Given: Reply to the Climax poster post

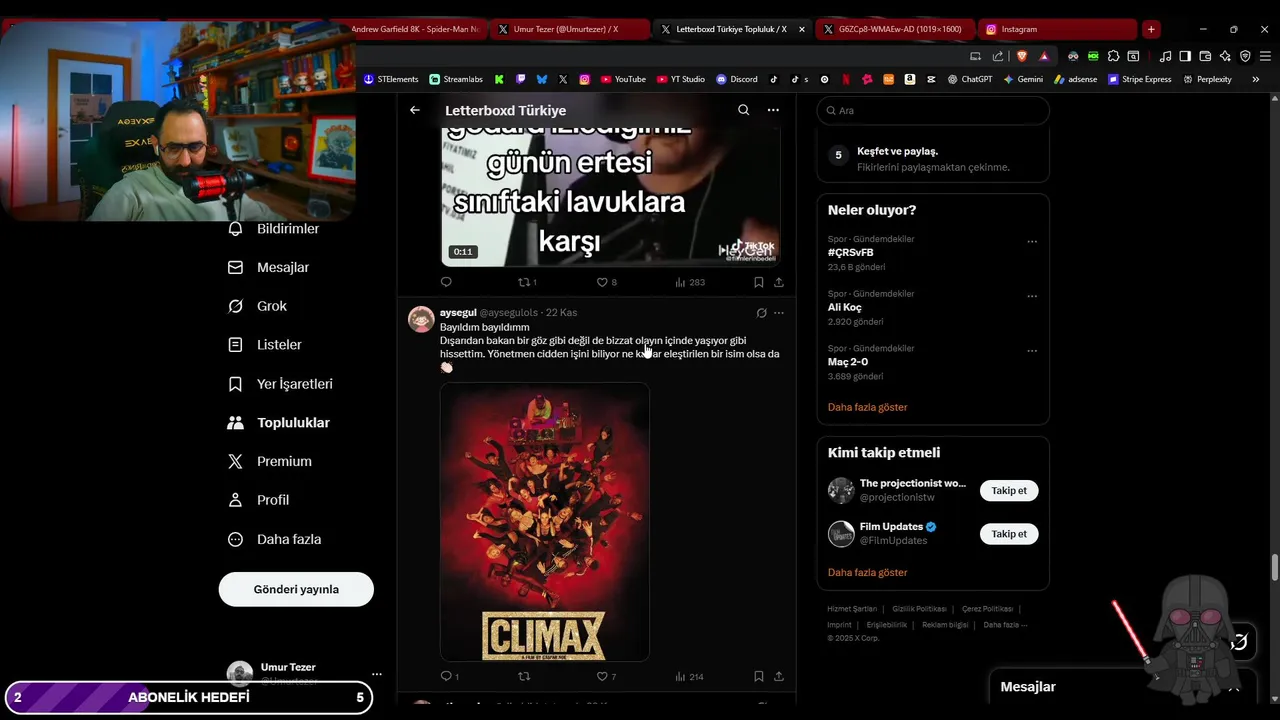Looking at the screenshot, I should pyautogui.click(x=449, y=676).
